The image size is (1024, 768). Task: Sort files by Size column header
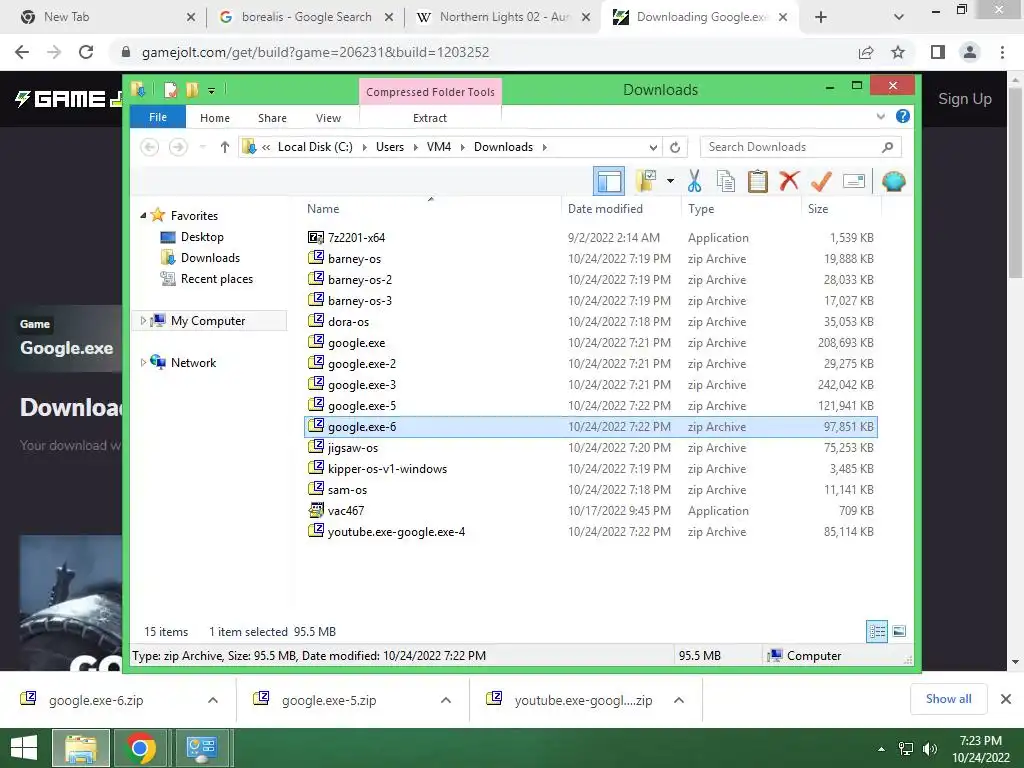click(818, 209)
